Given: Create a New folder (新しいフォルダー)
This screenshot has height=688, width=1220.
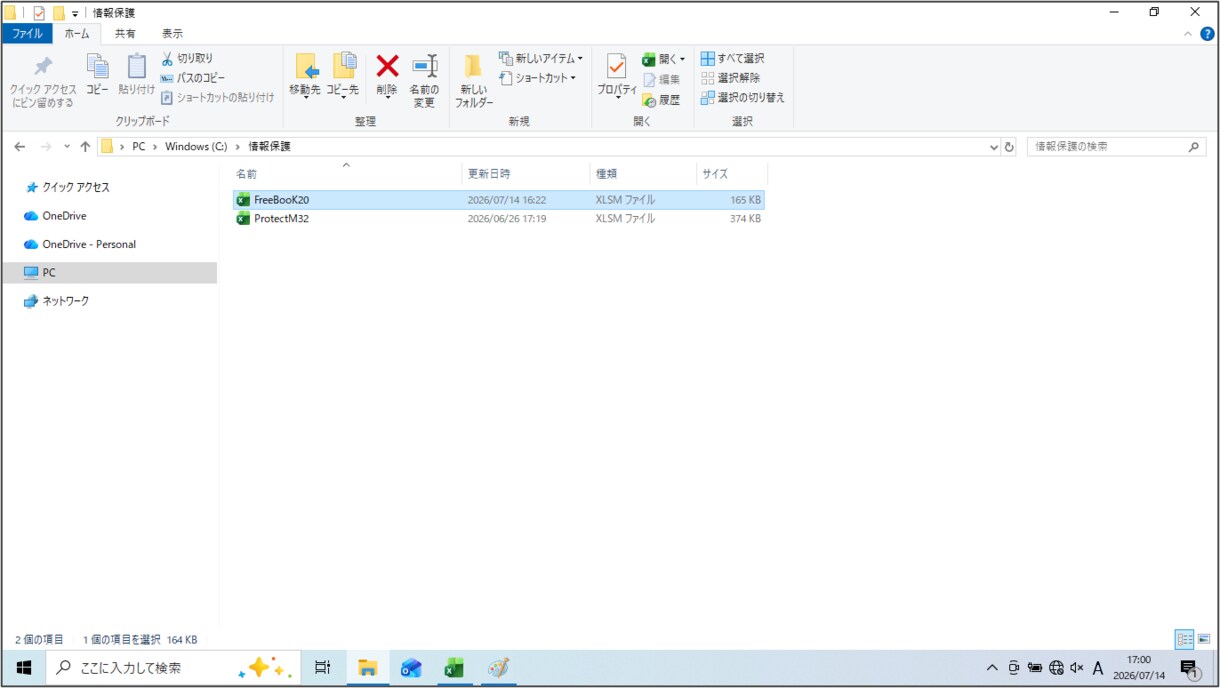Looking at the screenshot, I should [474, 81].
